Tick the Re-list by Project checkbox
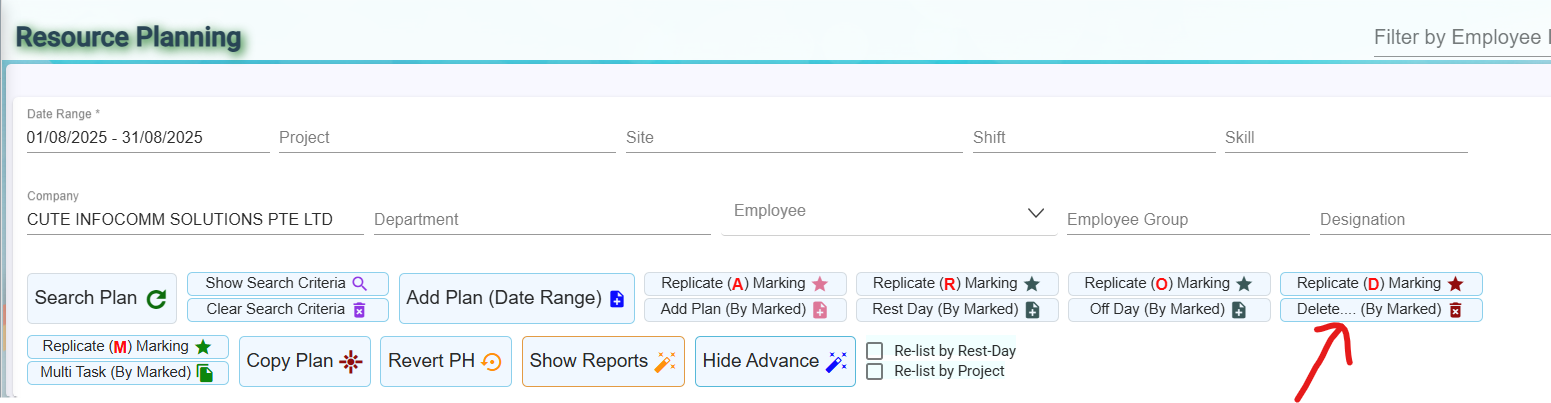Viewport: 1551px width, 403px height. (875, 371)
